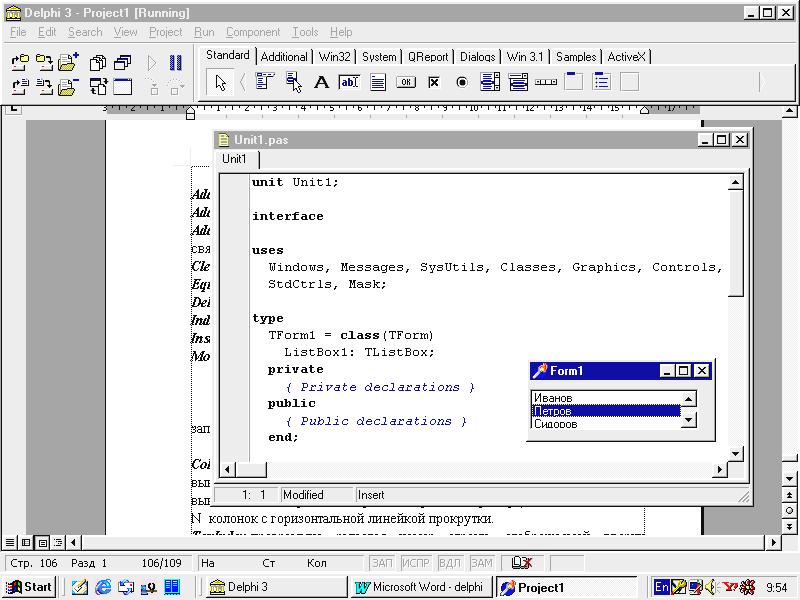This screenshot has height=600, width=800.
Task: Click code editor vertical scroll up arrow
Action: click(735, 182)
